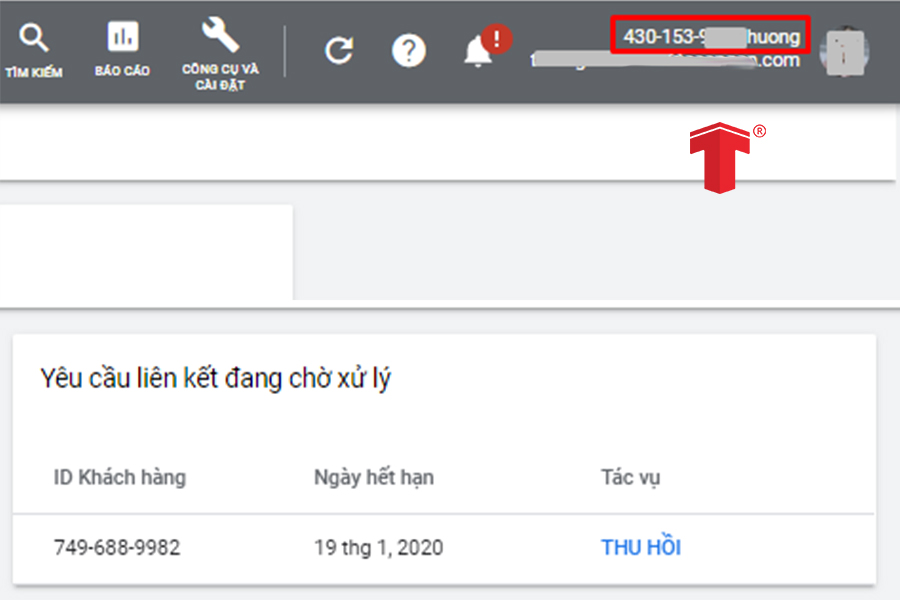900x600 pixels.
Task: Select customer ID 749-688-9982
Action: pyautogui.click(x=117, y=547)
